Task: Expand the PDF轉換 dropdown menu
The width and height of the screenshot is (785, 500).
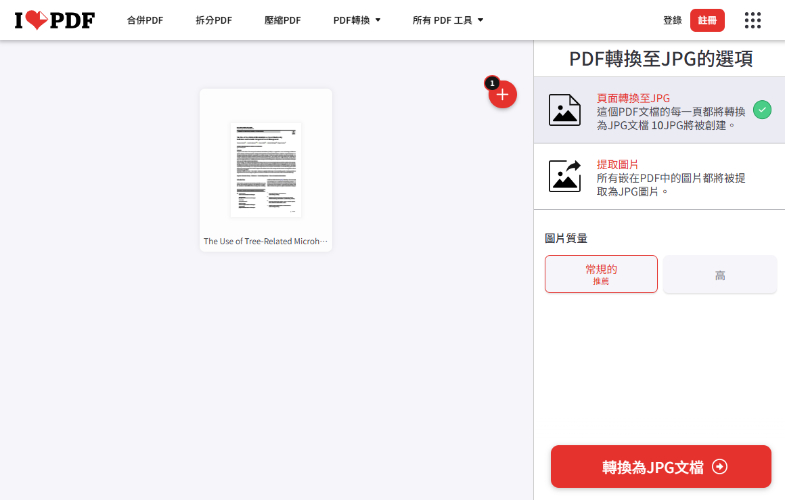Action: coord(357,20)
